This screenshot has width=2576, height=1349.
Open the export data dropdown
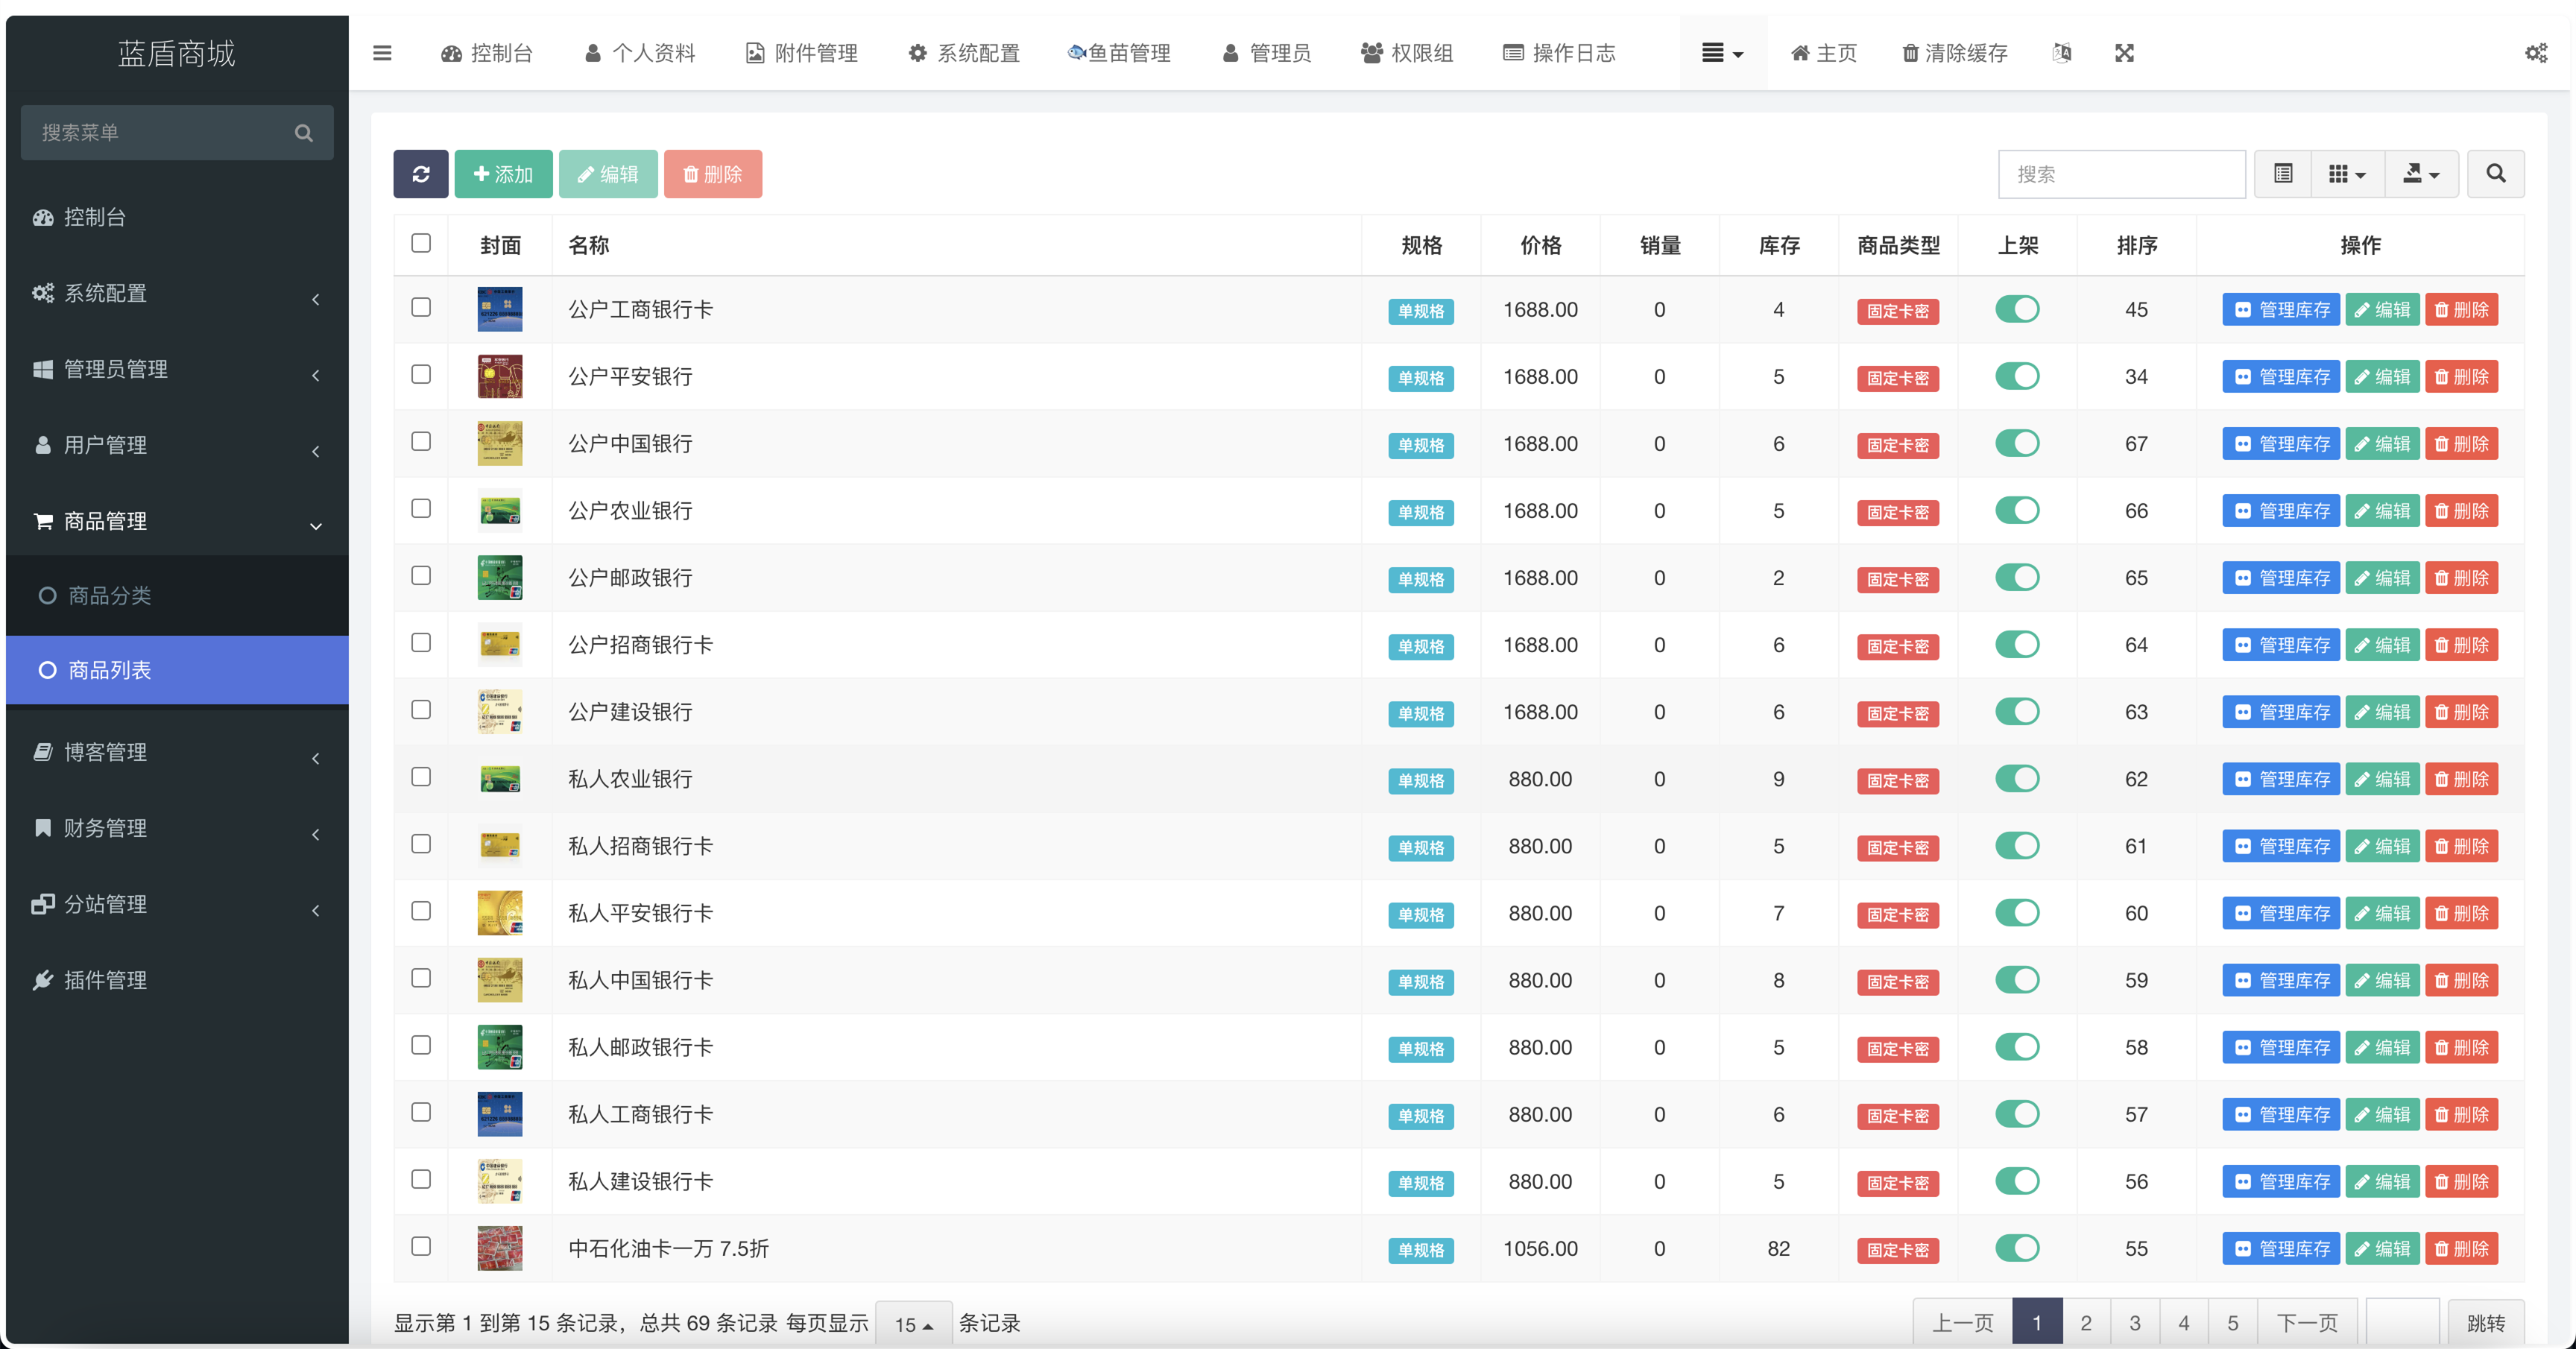pyautogui.click(x=2420, y=174)
